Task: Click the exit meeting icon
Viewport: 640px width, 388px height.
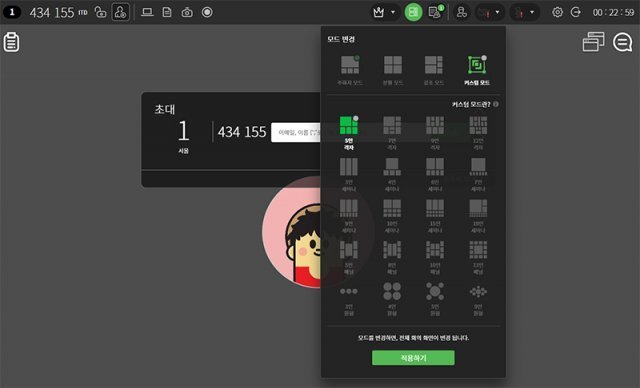Action: [x=576, y=12]
